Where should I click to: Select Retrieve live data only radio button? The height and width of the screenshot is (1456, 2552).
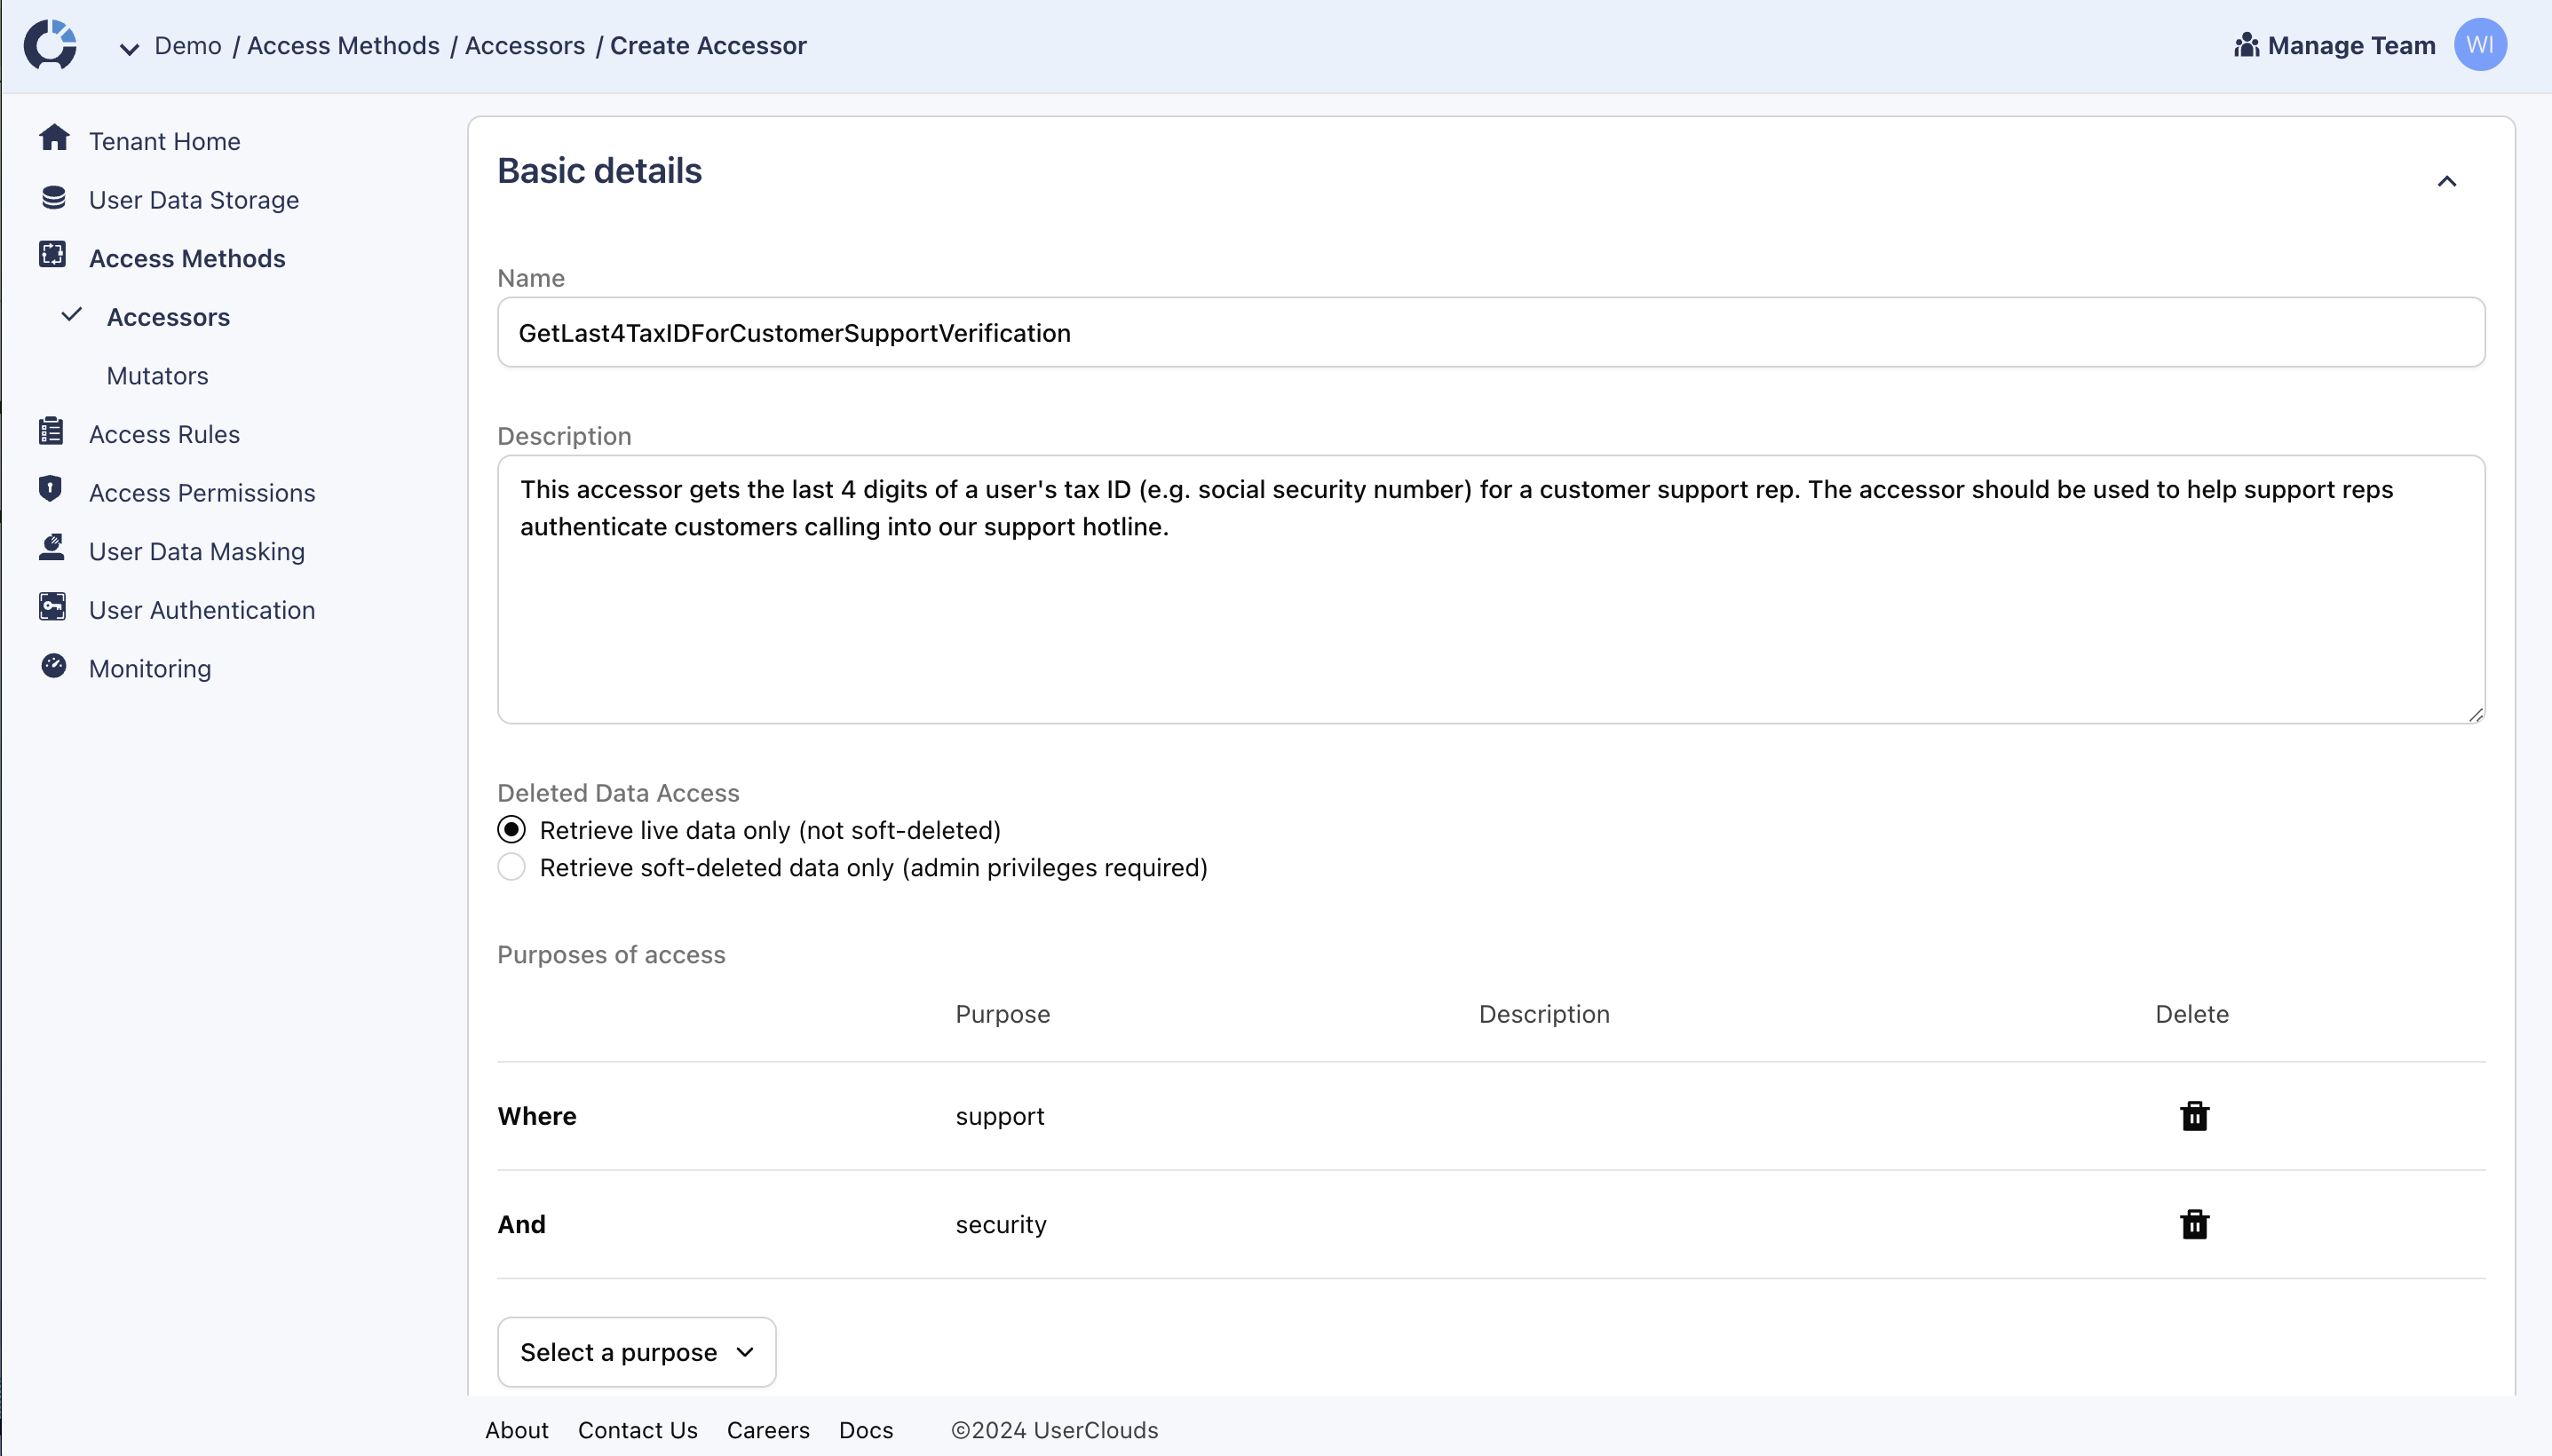point(511,828)
